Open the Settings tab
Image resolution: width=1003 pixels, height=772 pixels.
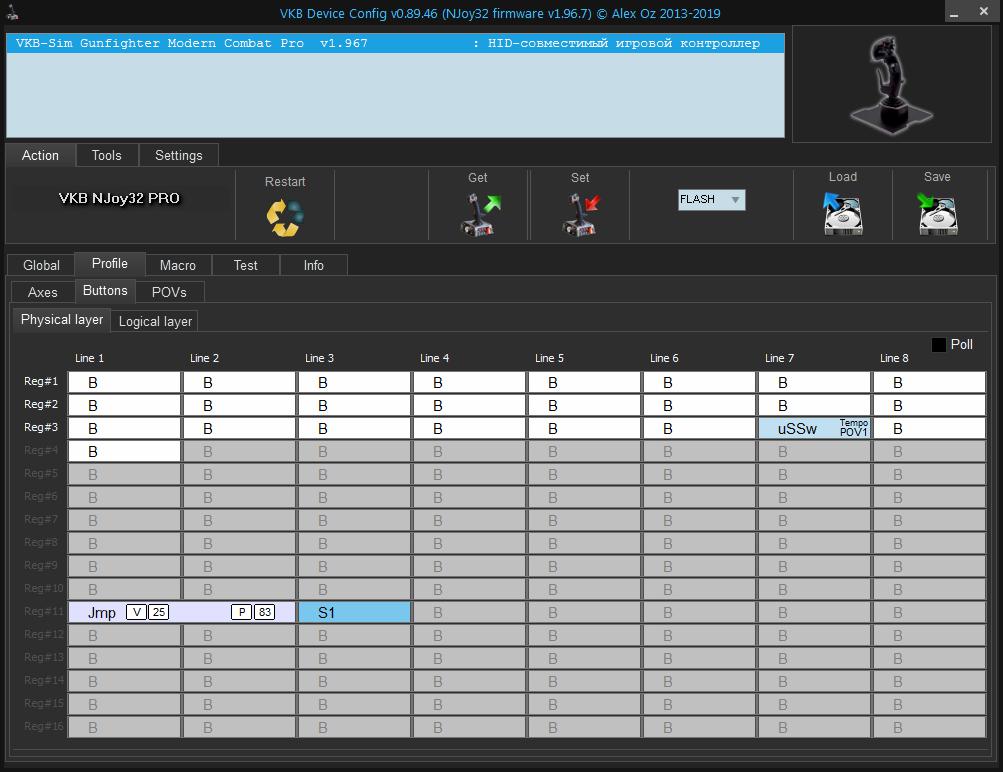[178, 155]
